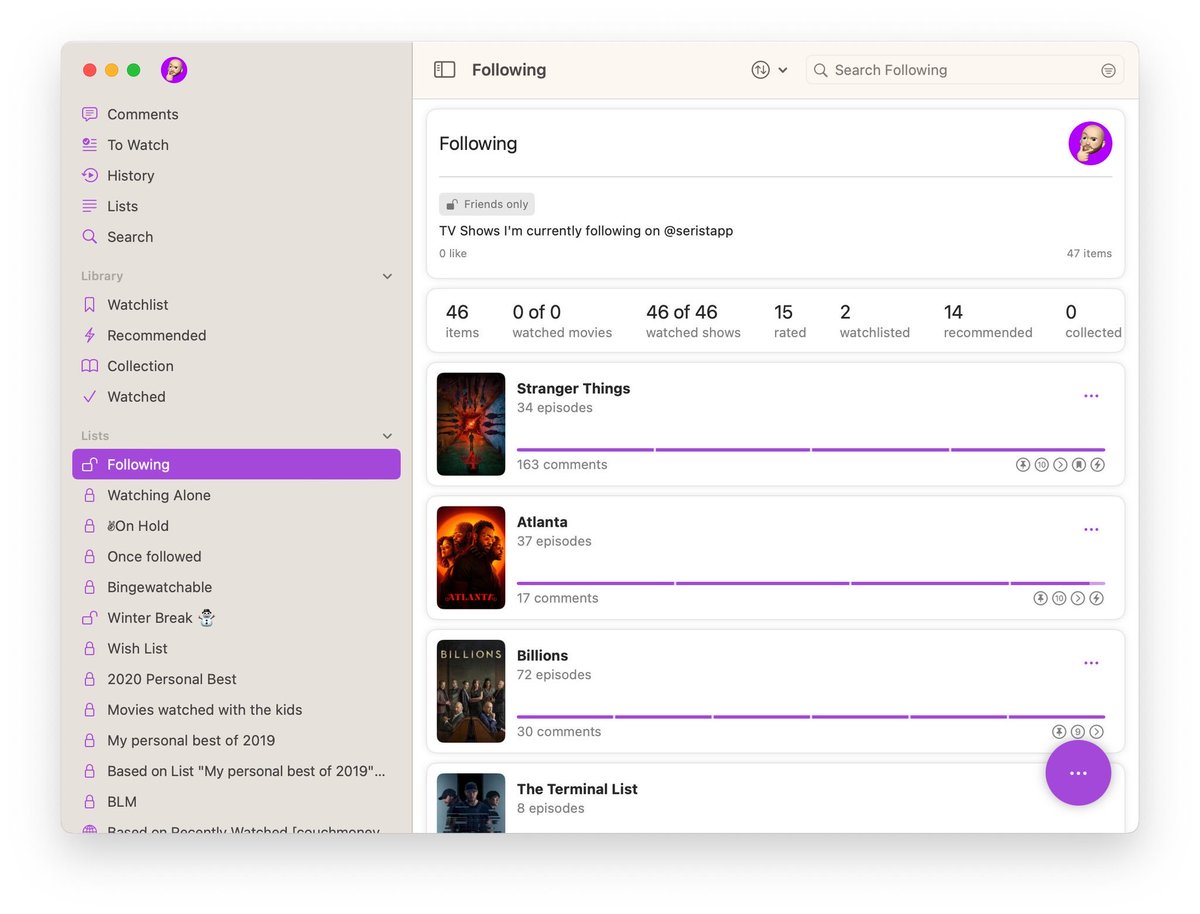Click the circled chevron icon on Stranger Things
The height and width of the screenshot is (914, 1200).
1060,465
